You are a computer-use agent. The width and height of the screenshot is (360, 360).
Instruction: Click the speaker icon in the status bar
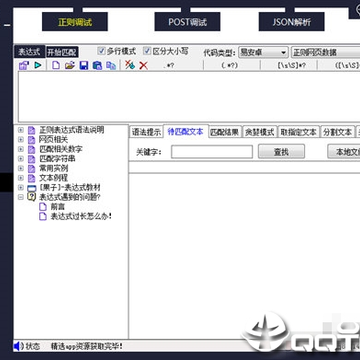[18, 346]
